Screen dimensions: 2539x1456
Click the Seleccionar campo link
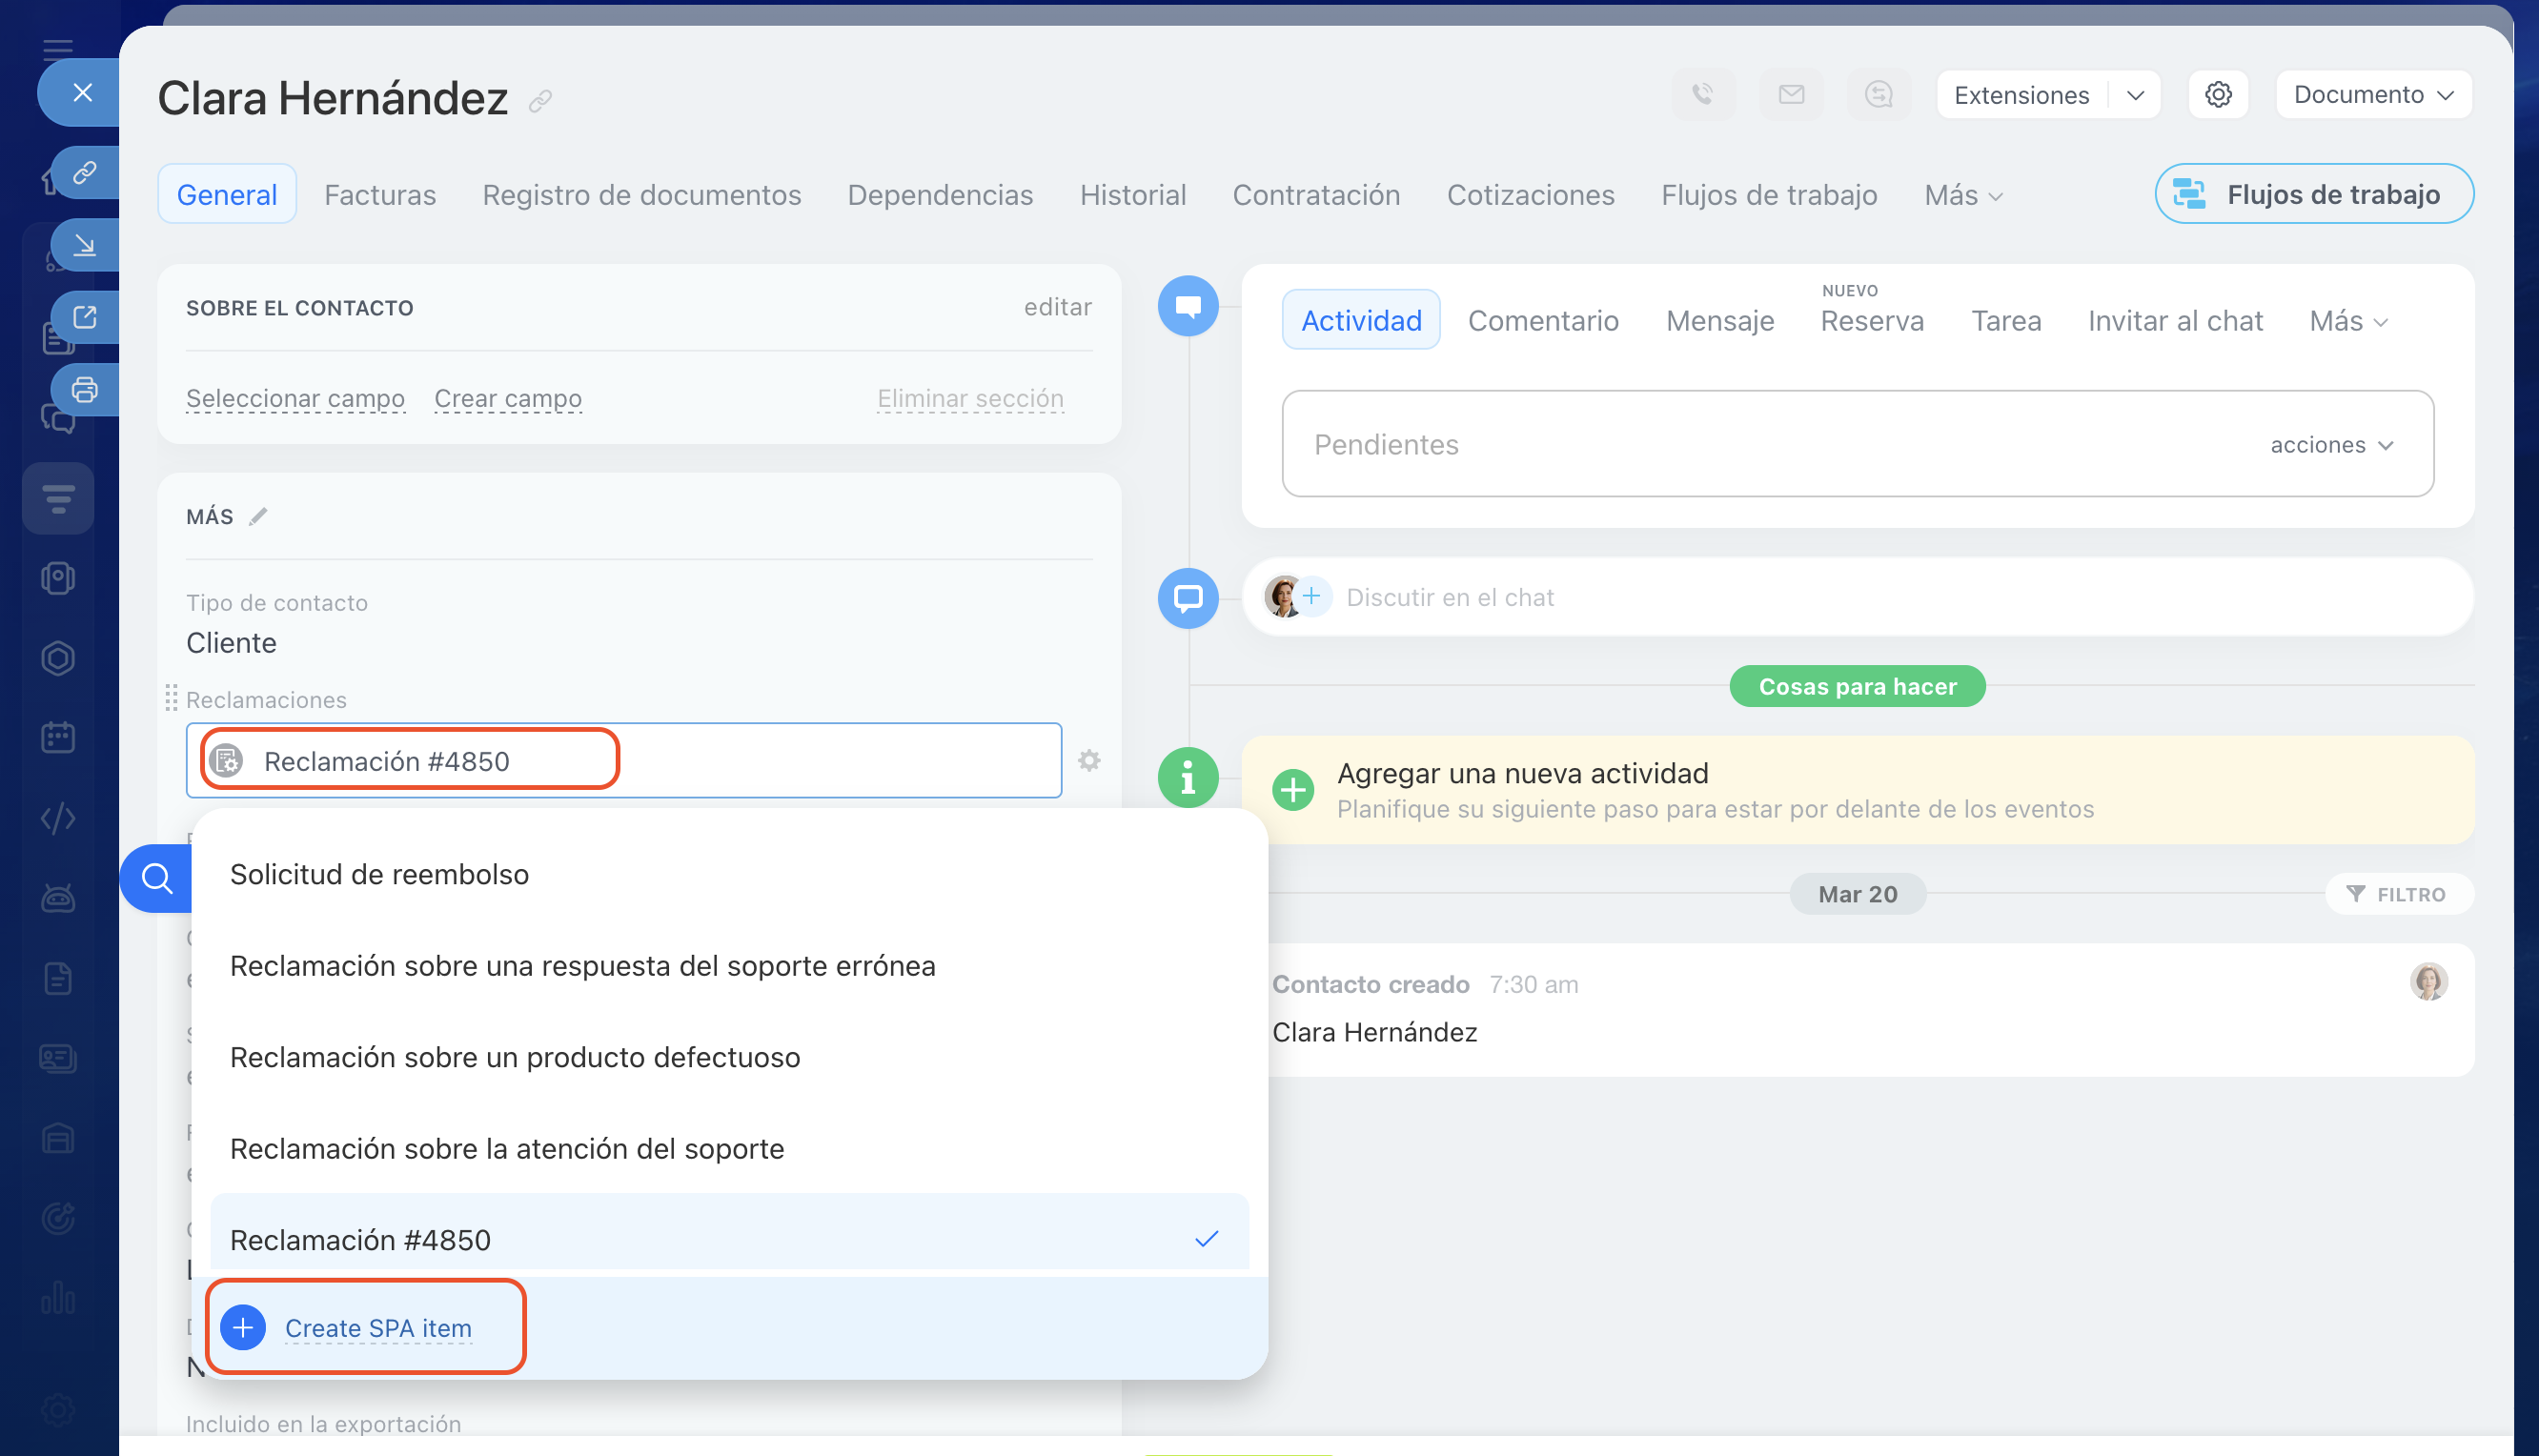(295, 398)
